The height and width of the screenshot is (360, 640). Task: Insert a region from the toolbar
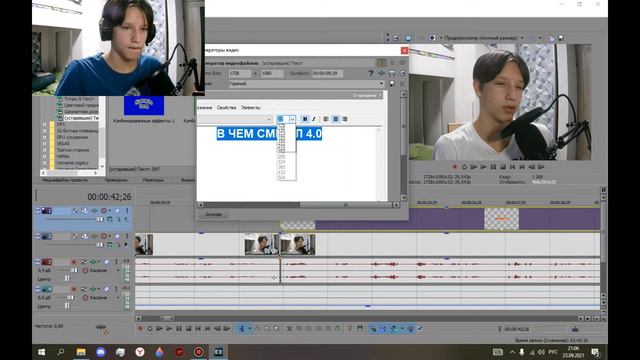click(360, 329)
